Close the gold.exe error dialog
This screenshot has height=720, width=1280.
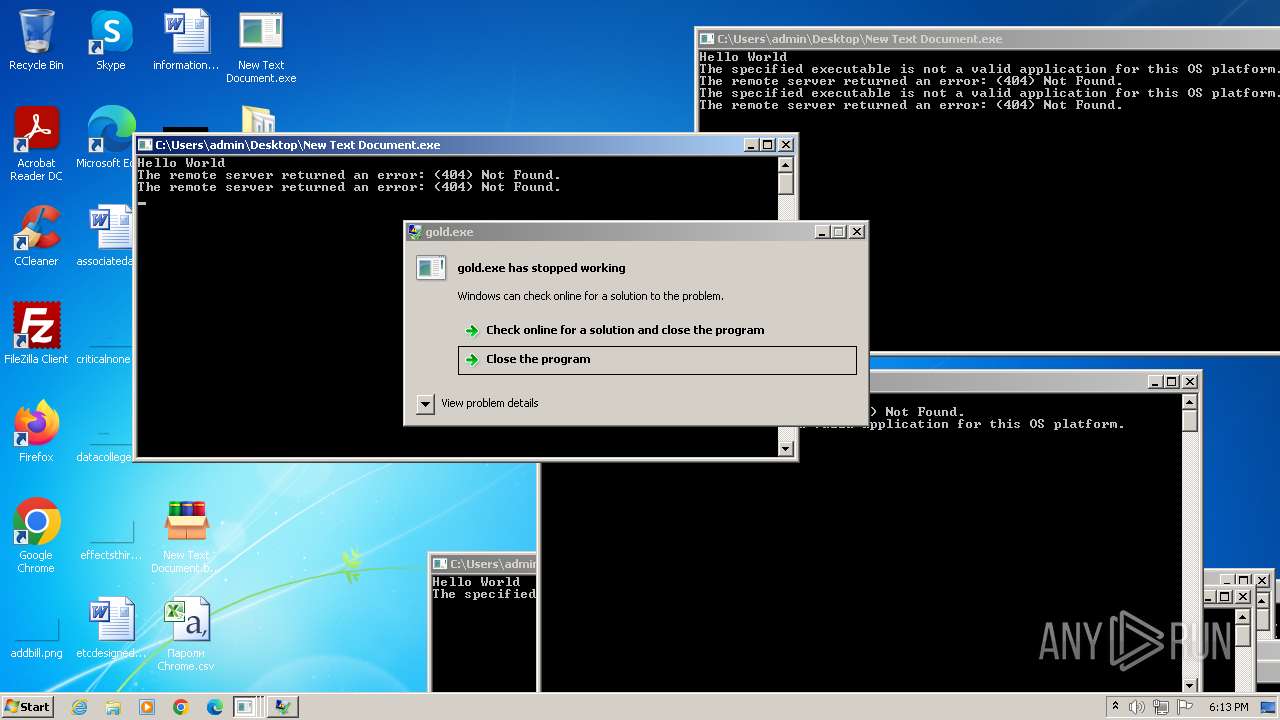coord(856,231)
